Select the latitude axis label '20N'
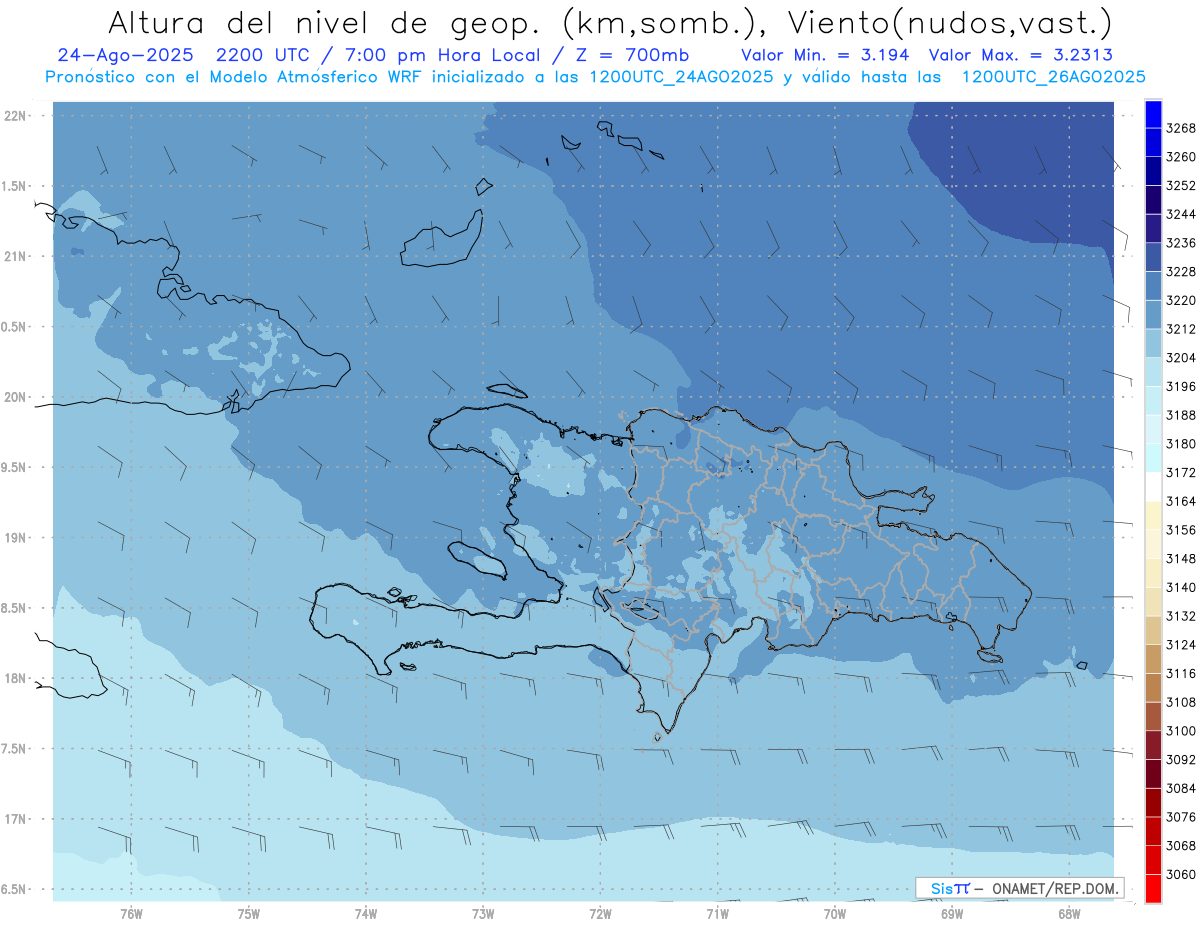This screenshot has width=1200, height=927. click(x=17, y=397)
